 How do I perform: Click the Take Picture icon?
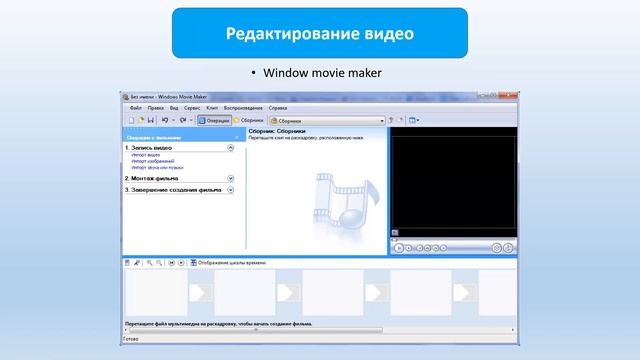coord(508,248)
